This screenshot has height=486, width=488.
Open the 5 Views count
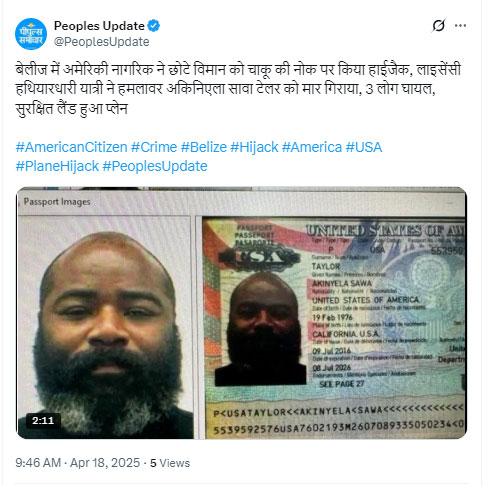point(170,463)
